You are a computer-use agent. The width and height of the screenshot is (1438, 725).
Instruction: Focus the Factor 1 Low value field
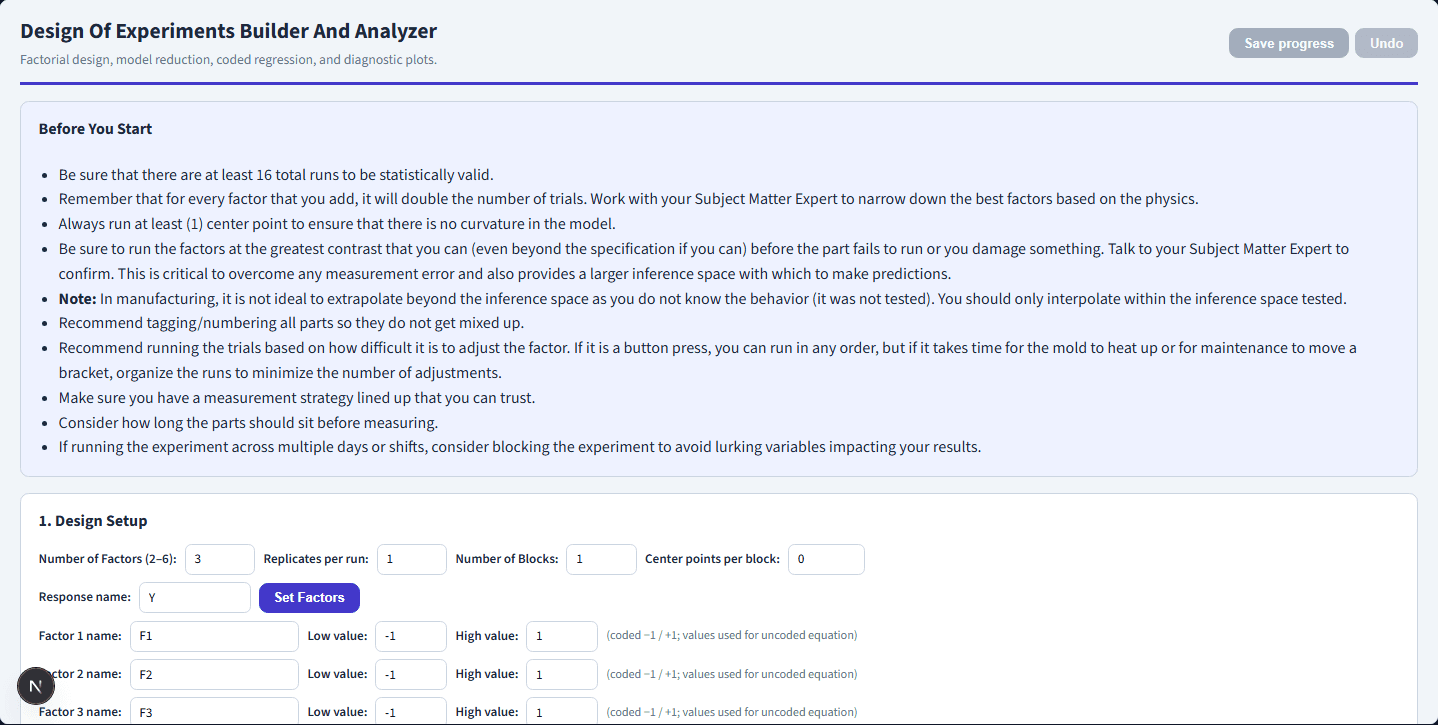(411, 636)
